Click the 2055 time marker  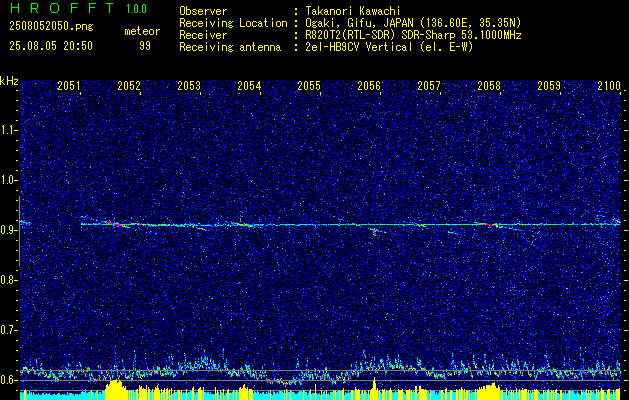pyautogui.click(x=309, y=85)
